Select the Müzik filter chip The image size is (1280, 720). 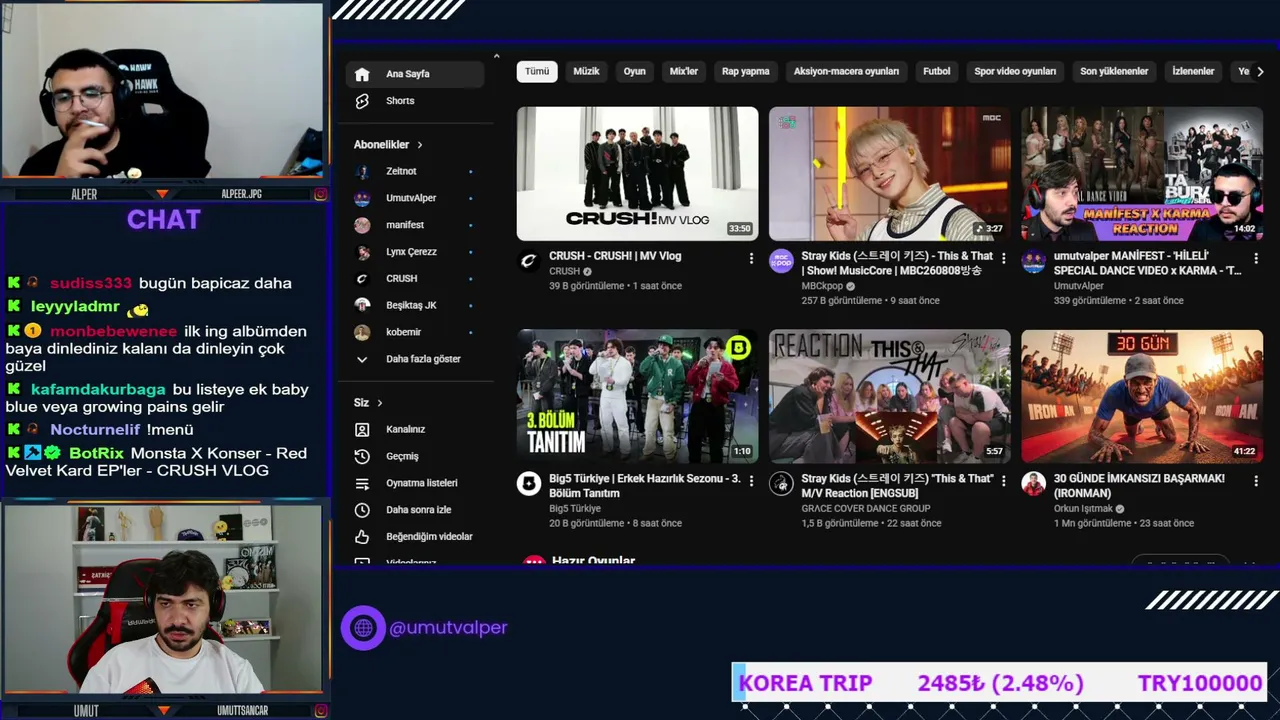(x=586, y=72)
